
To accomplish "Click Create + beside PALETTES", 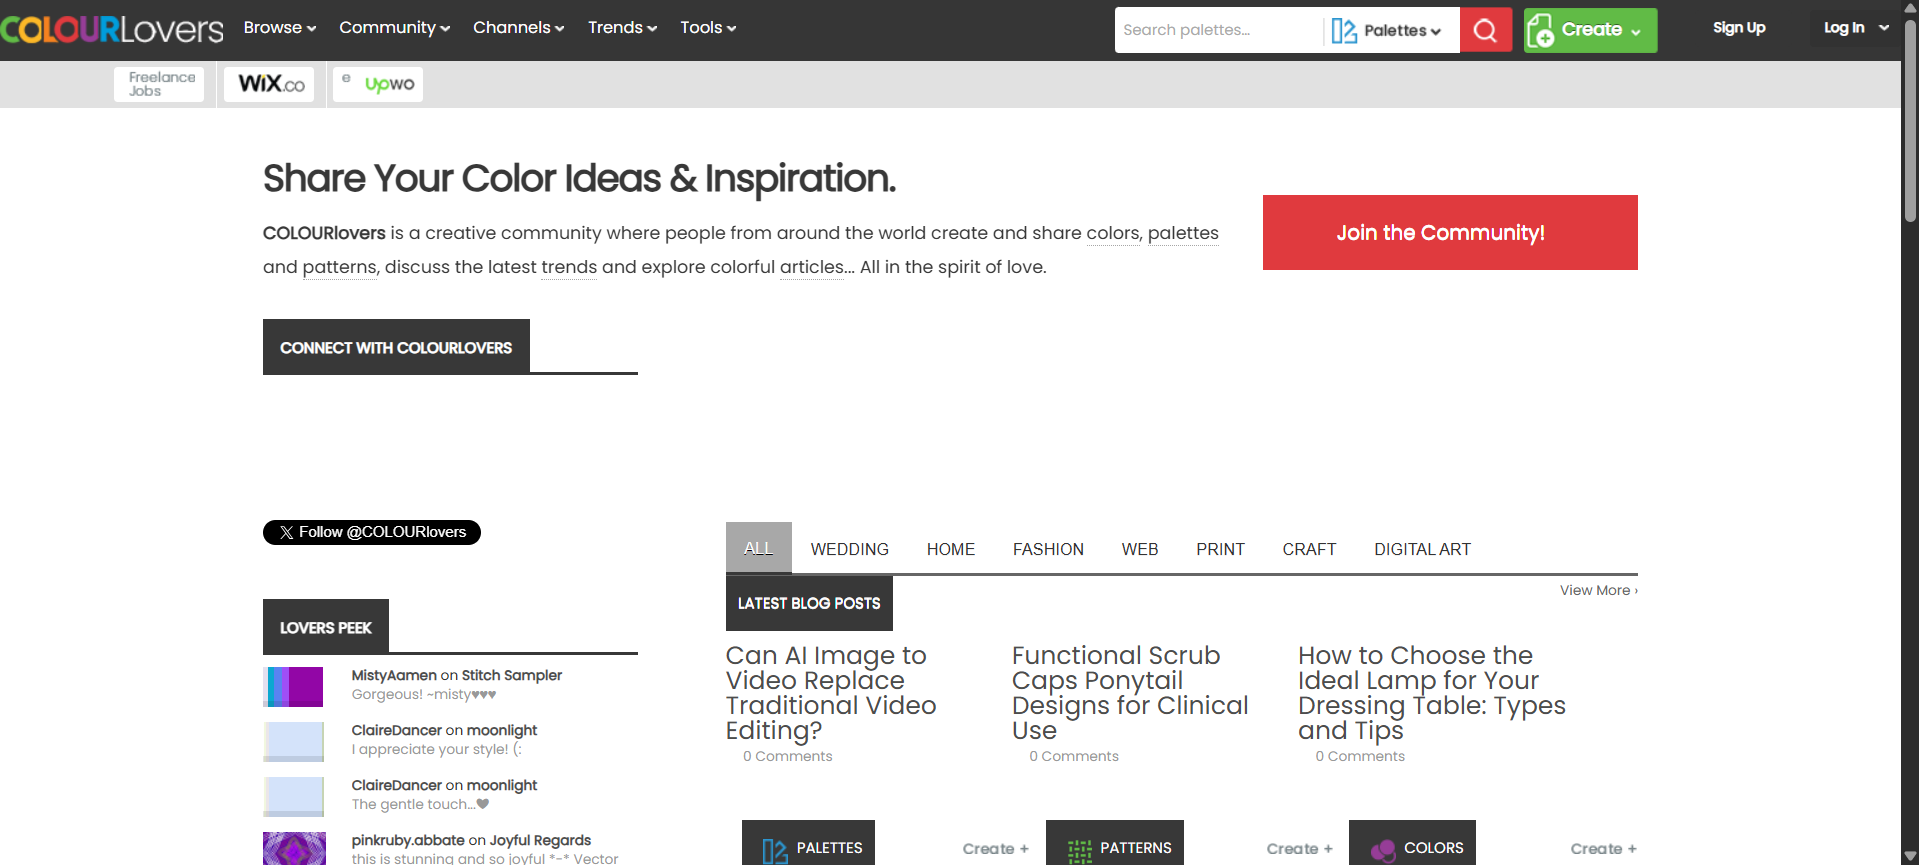I will point(995,849).
